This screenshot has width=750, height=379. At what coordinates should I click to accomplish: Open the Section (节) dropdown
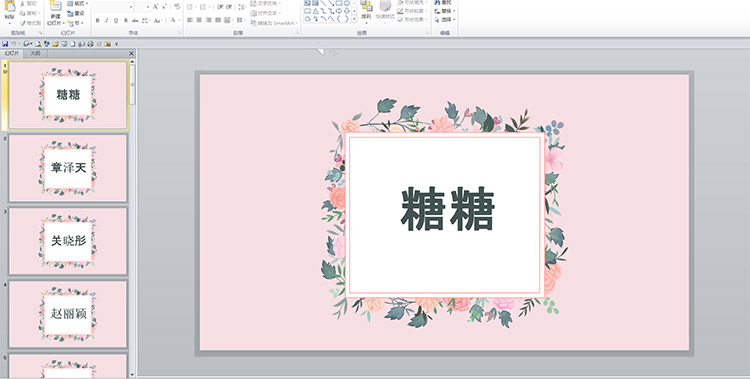(x=76, y=23)
